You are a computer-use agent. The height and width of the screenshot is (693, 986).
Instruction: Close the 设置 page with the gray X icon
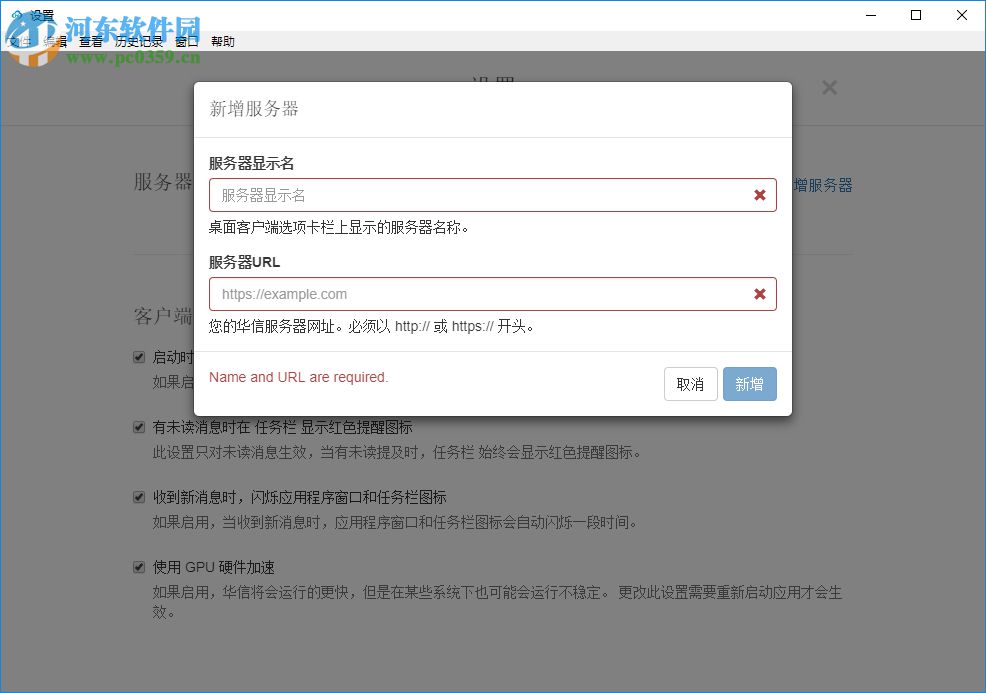830,87
